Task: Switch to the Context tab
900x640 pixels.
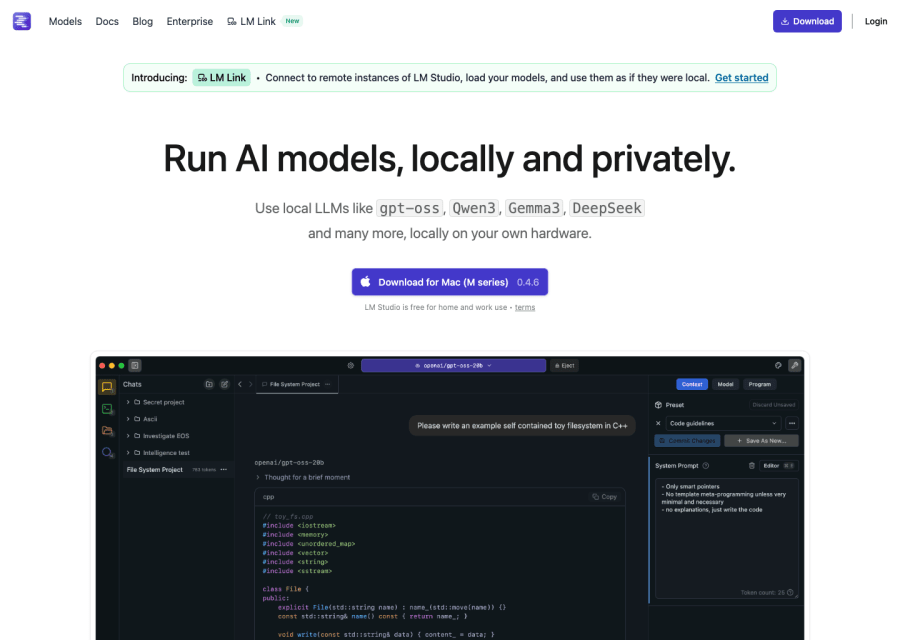Action: pos(692,384)
